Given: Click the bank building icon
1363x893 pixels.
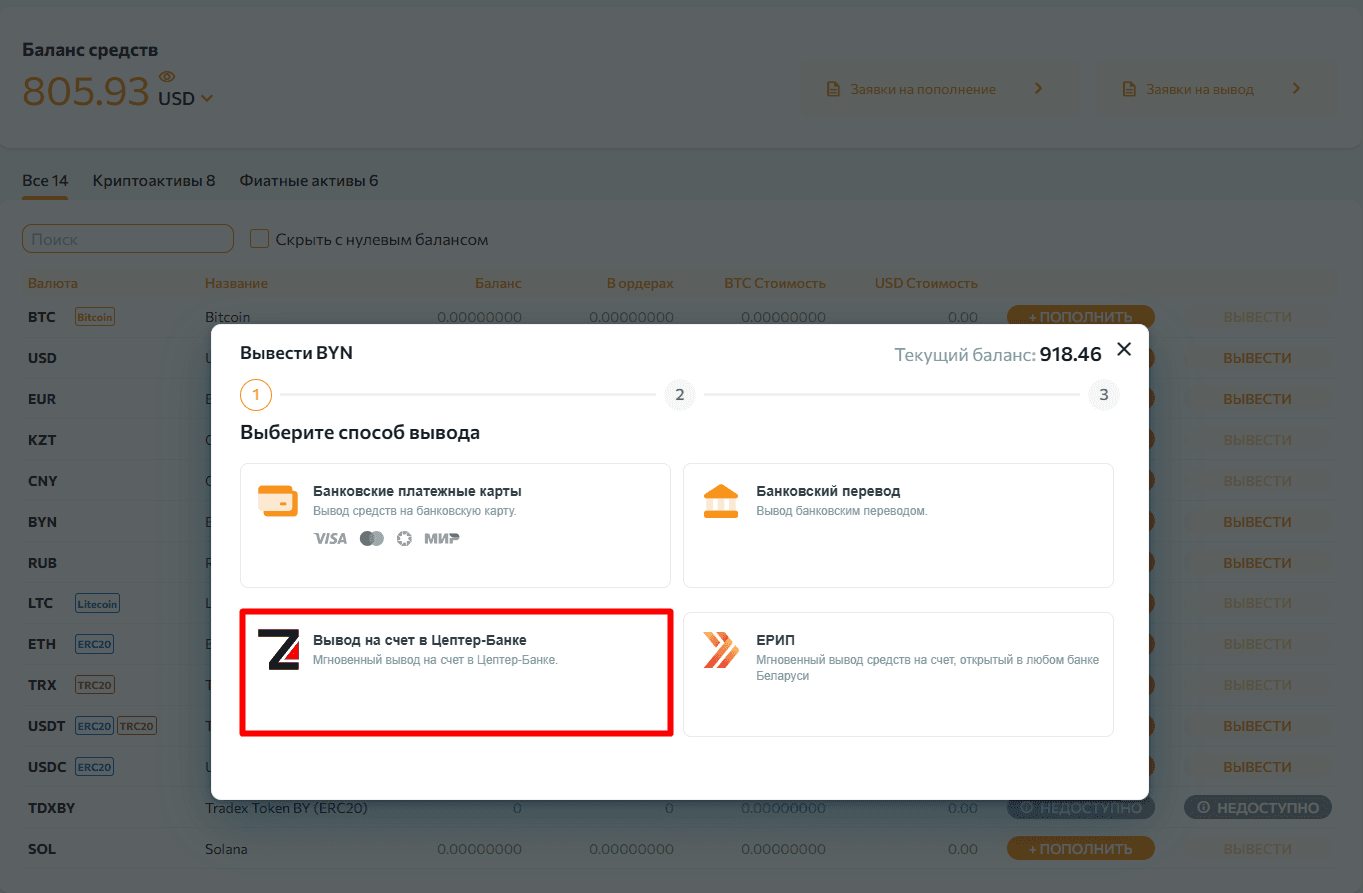Looking at the screenshot, I should tap(721, 501).
